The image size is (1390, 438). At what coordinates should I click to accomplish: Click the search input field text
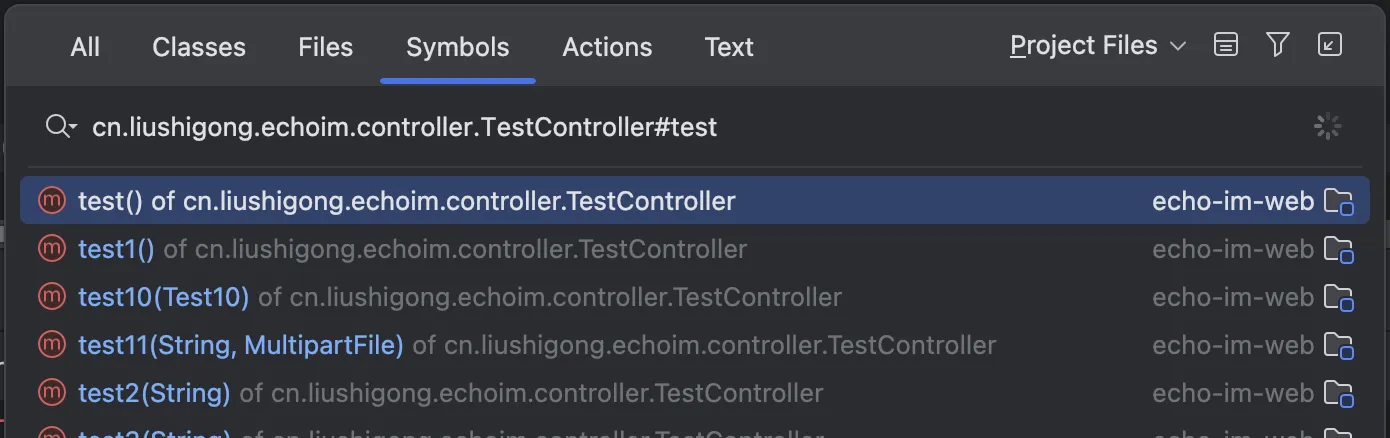tap(404, 127)
